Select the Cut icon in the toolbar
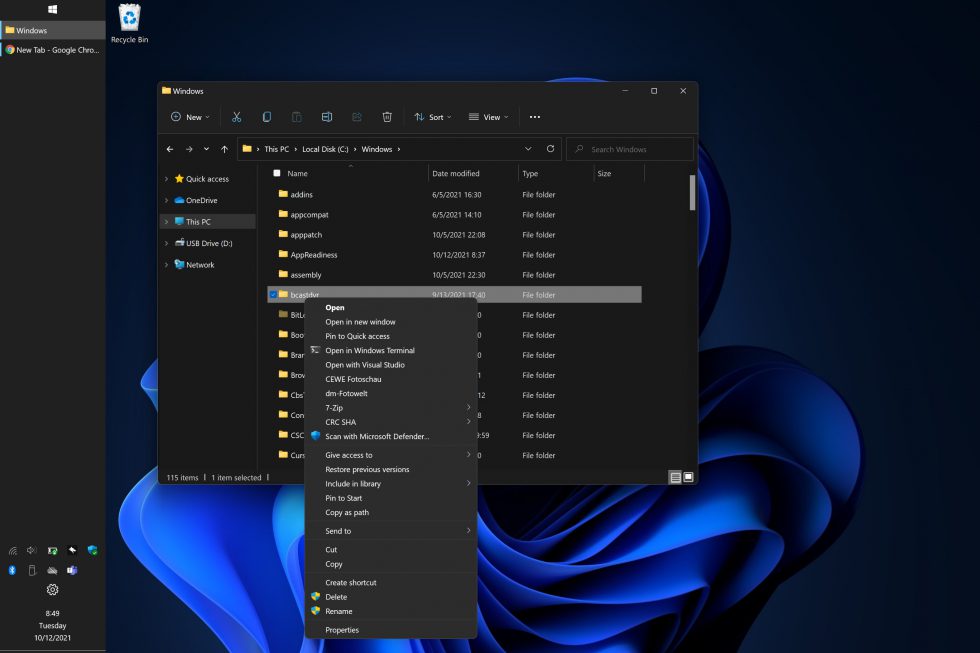 [236, 117]
